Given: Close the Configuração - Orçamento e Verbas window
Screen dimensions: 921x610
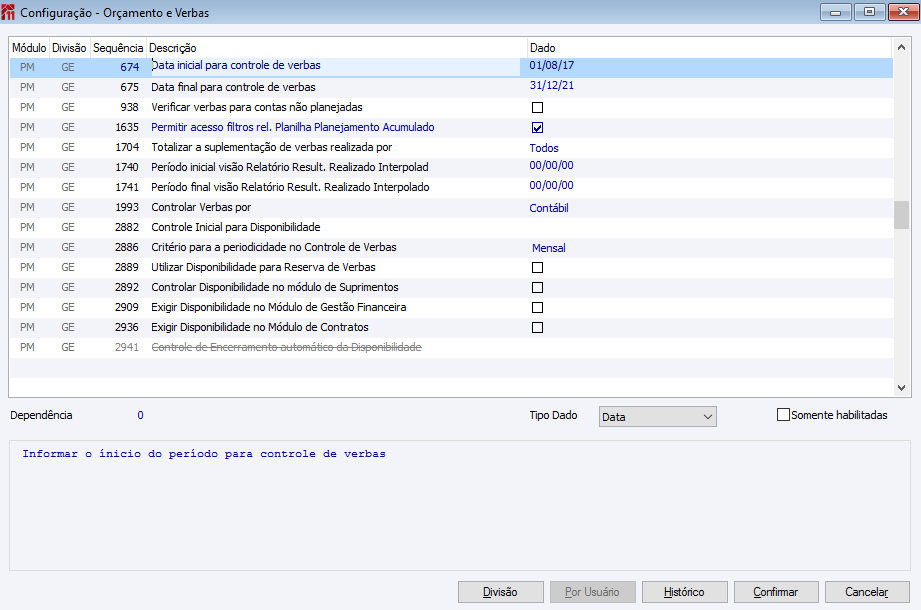Looking at the screenshot, I should (904, 12).
